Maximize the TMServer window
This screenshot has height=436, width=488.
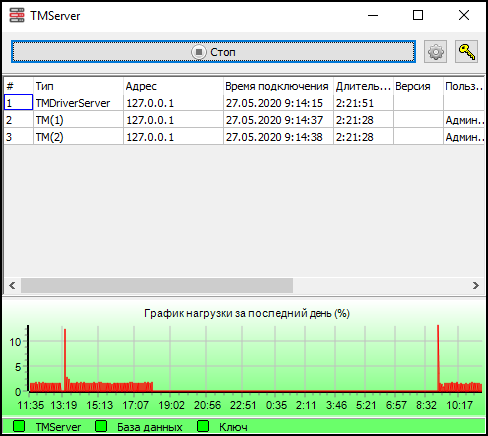click(418, 15)
